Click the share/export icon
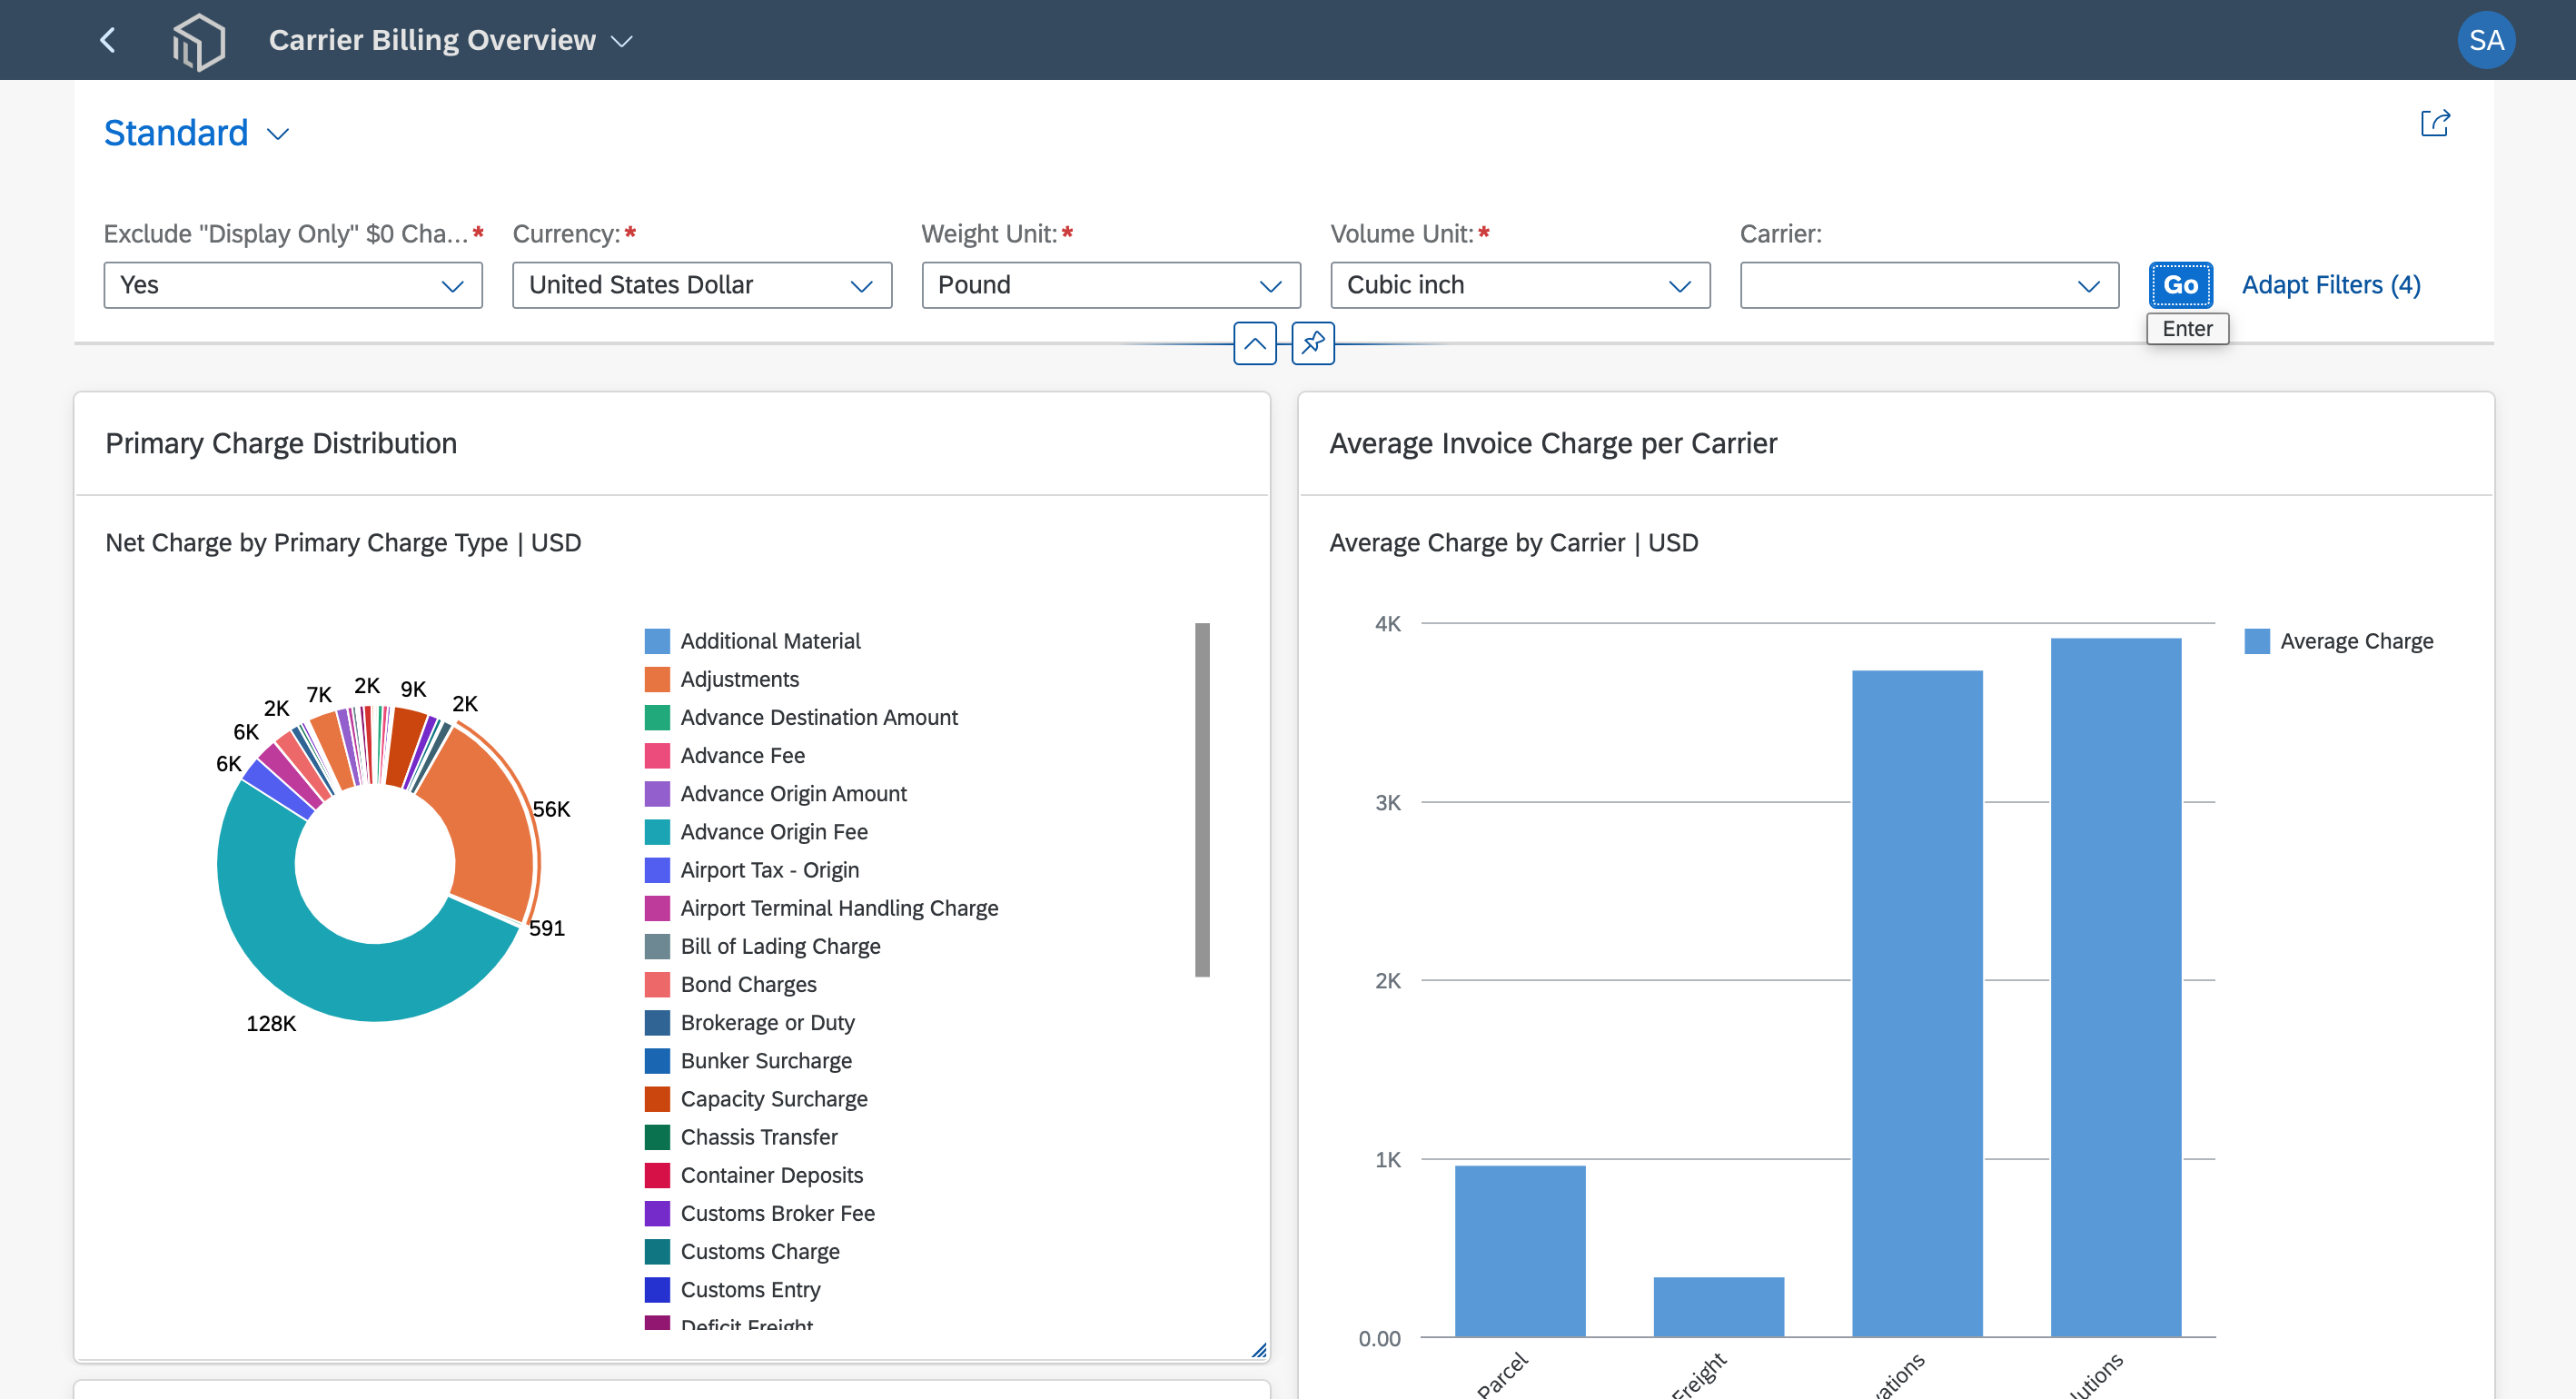Screen dimensions: 2576x1399 pos(2435,123)
